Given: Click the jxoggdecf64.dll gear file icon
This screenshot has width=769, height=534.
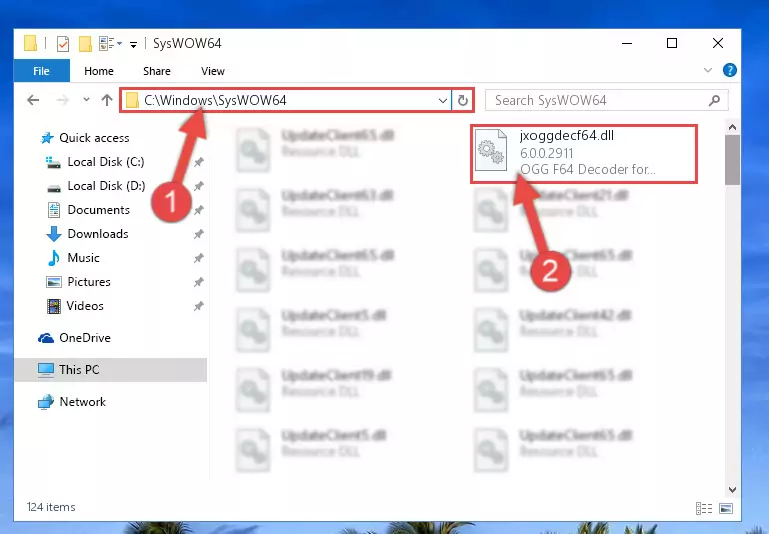Looking at the screenshot, I should [x=491, y=150].
